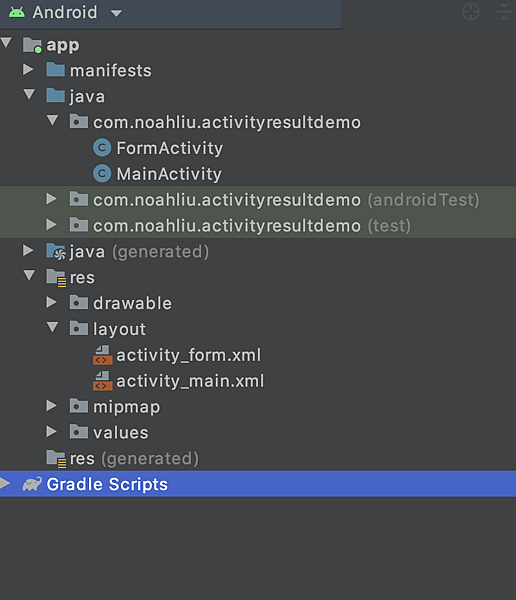The width and height of the screenshot is (516, 600).
Task: Click the activity_form.xml layout file icon
Action: (102, 355)
